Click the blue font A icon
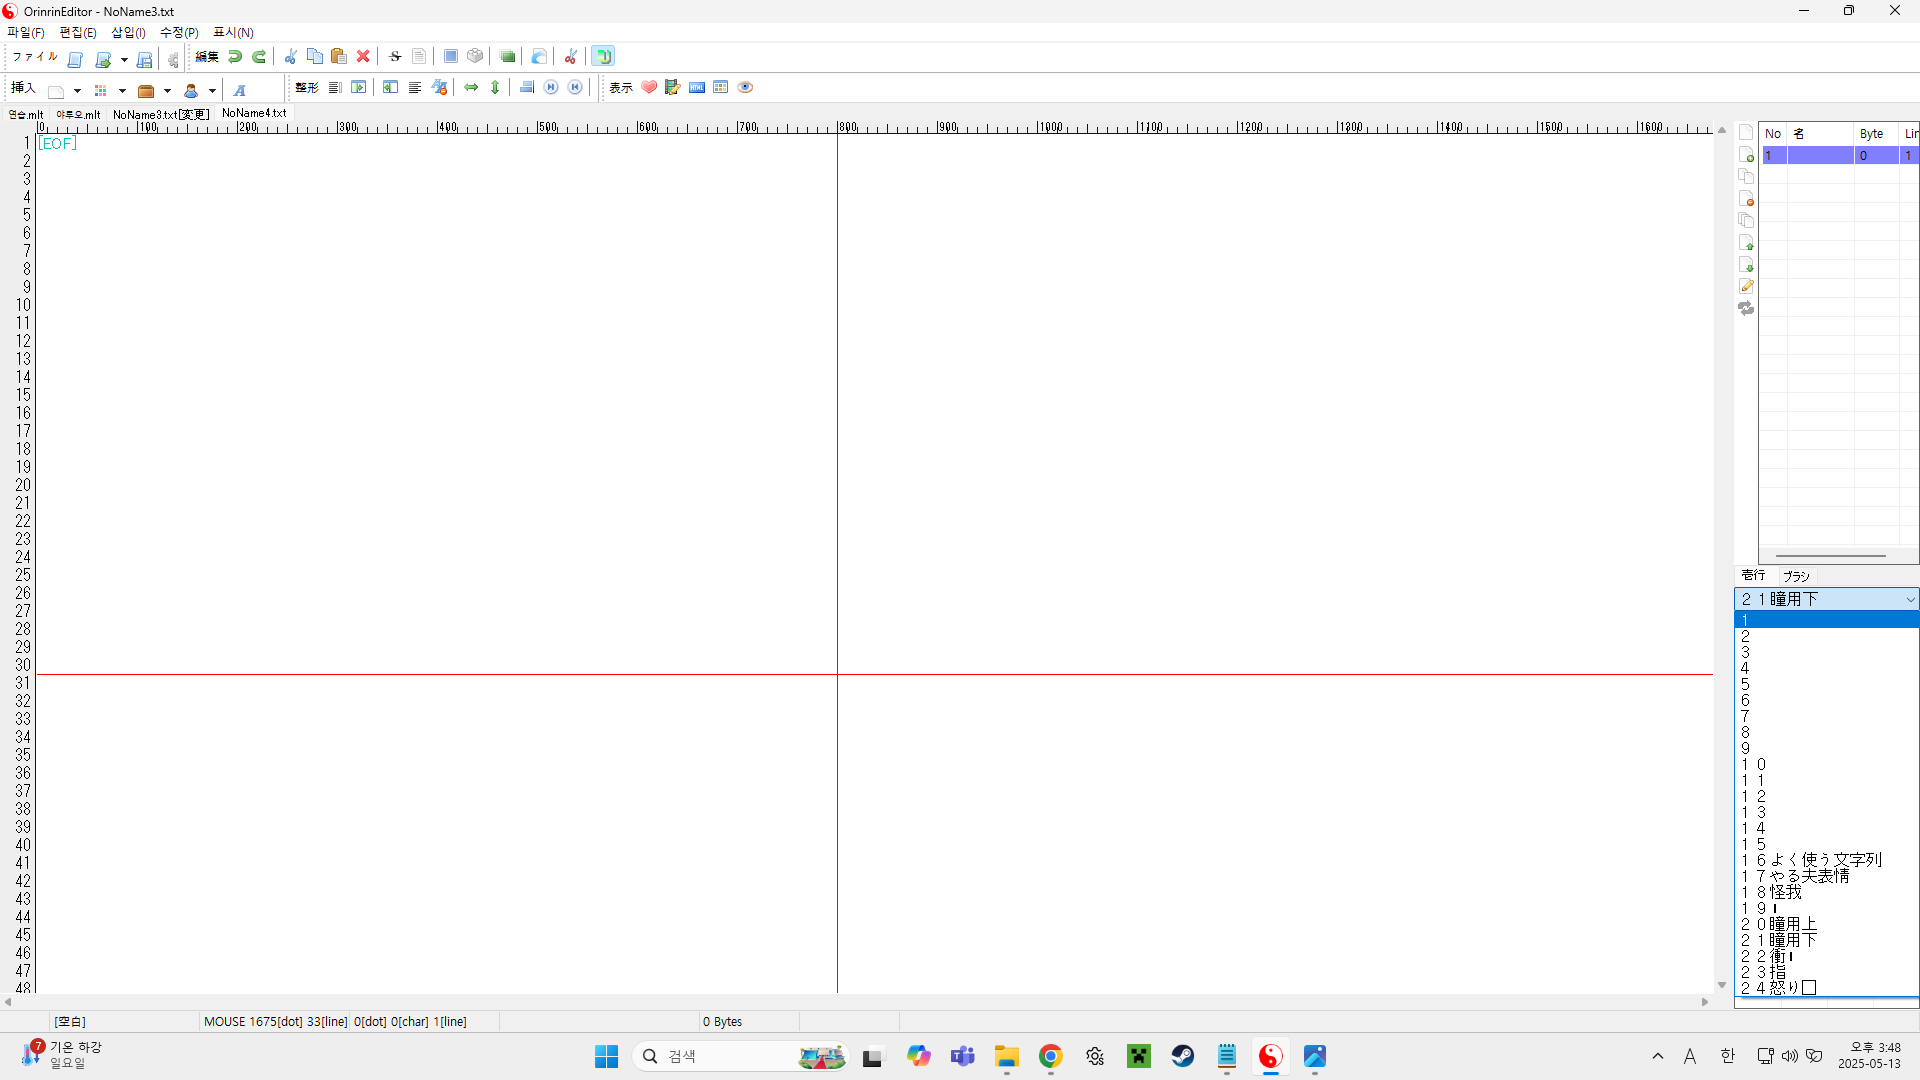Screen dimensions: 1920x1080 (x=240, y=90)
